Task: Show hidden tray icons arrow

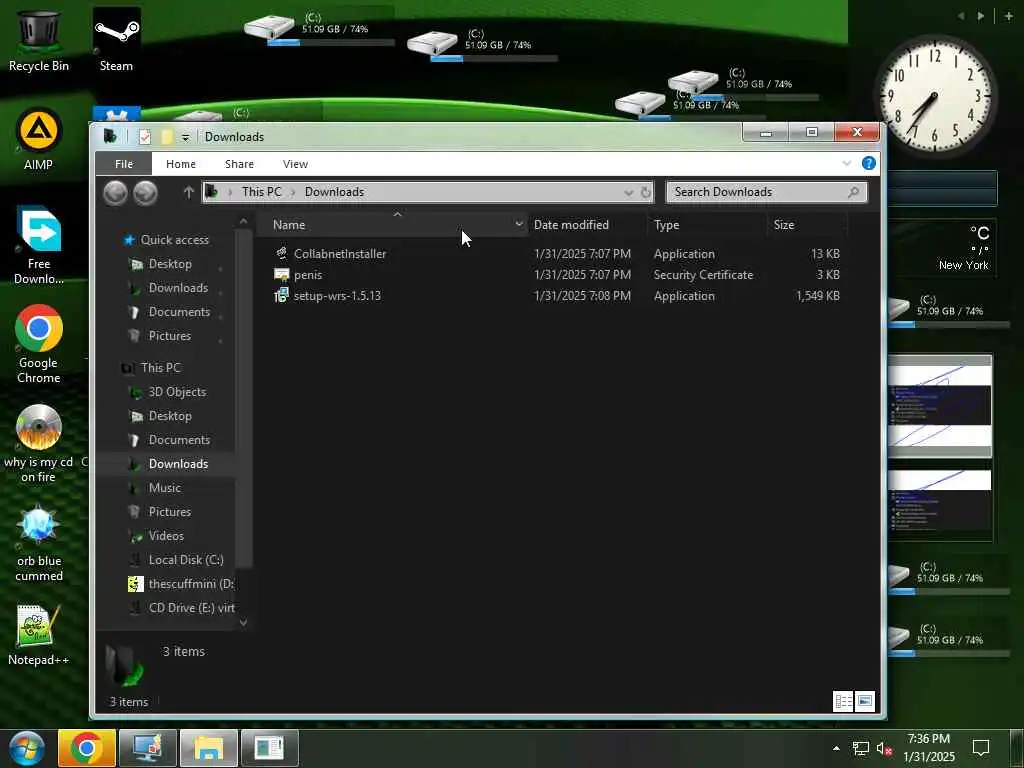Action: (x=836, y=748)
